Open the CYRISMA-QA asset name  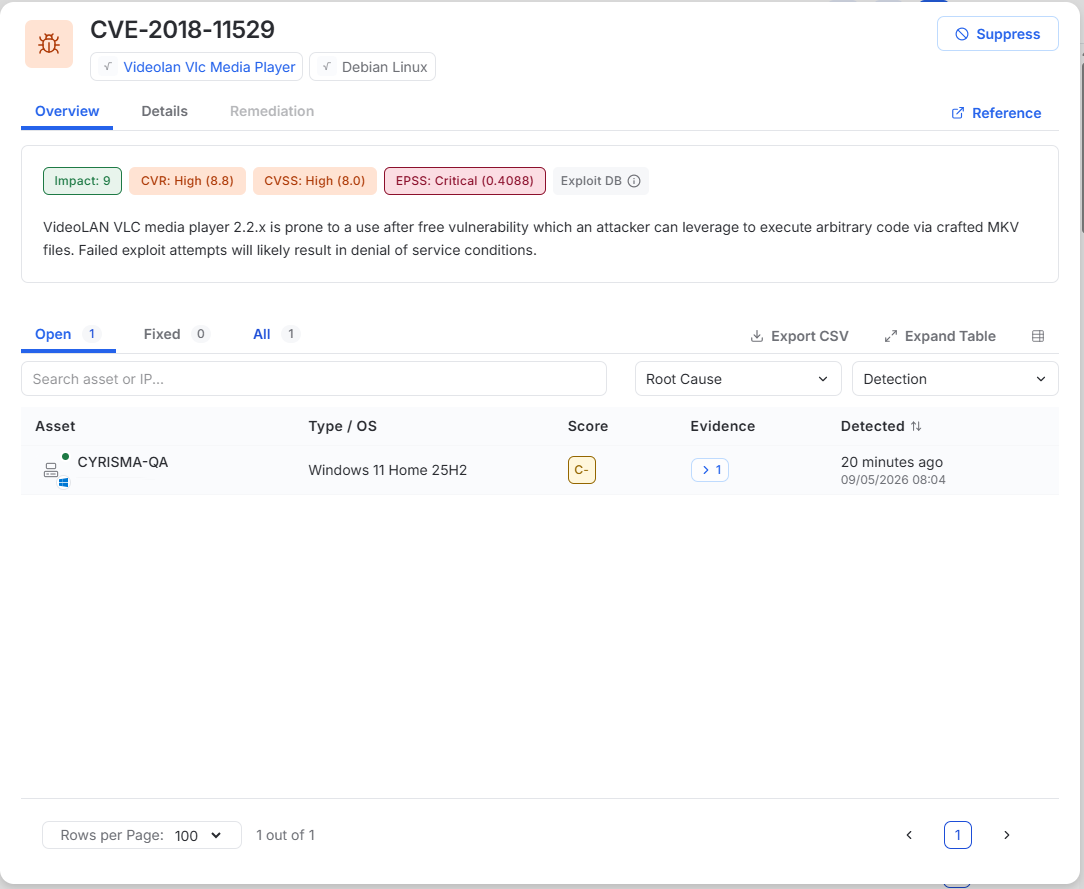point(122,462)
